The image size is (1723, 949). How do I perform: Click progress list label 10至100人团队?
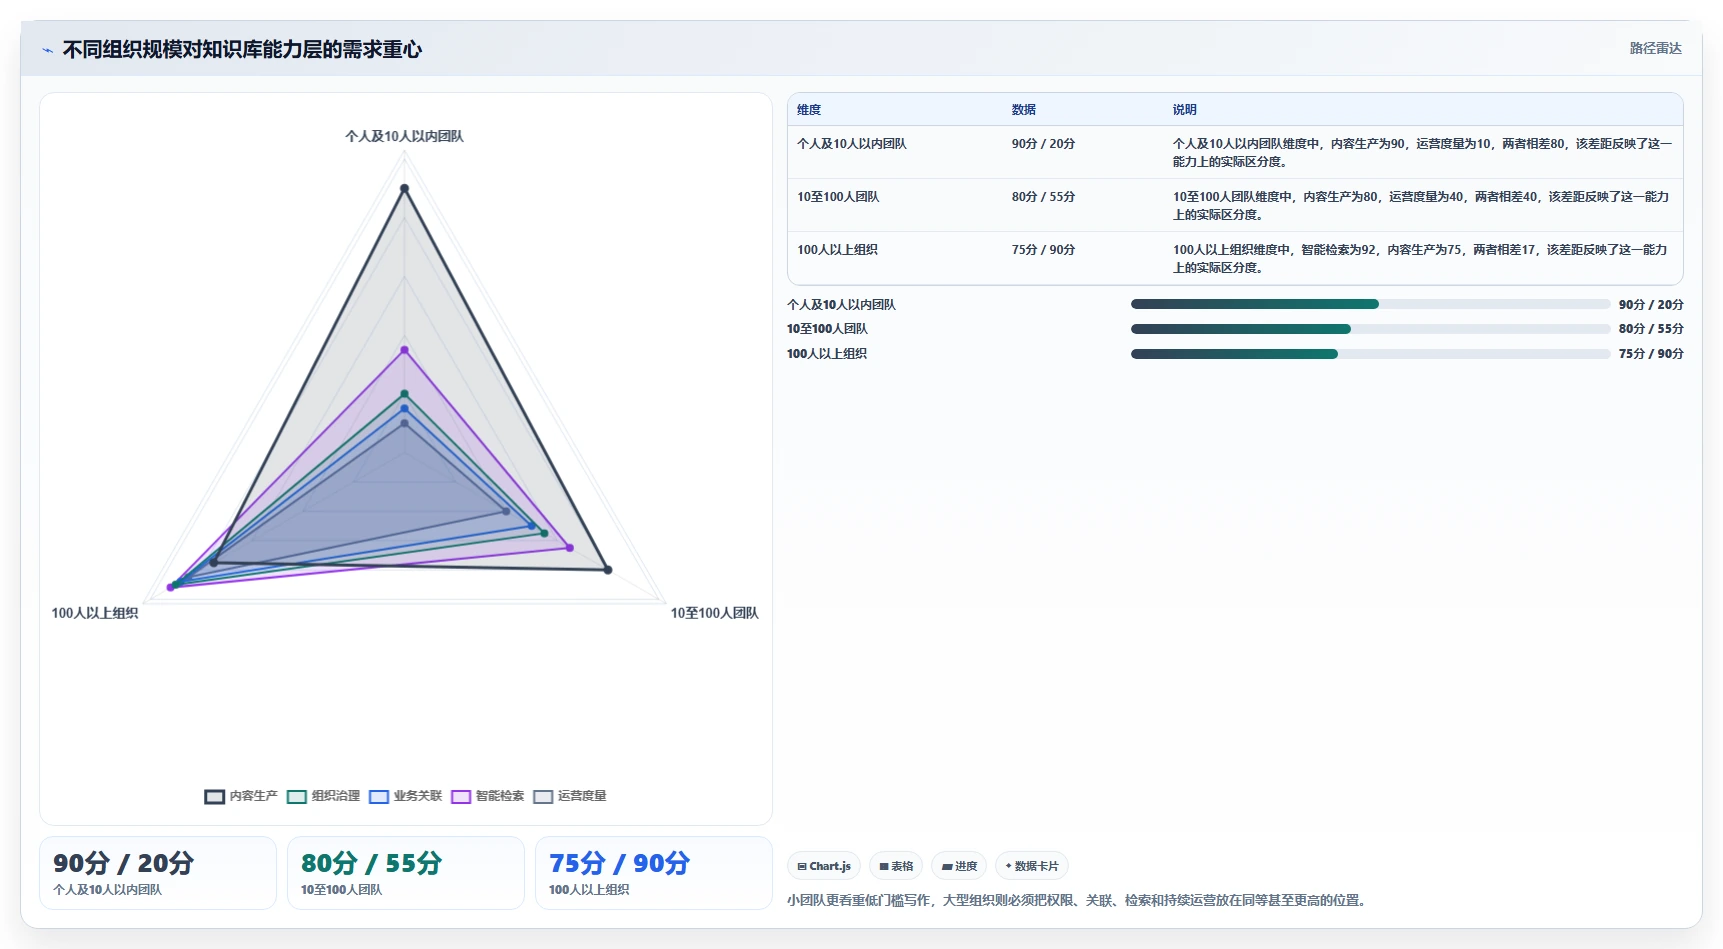click(x=827, y=329)
